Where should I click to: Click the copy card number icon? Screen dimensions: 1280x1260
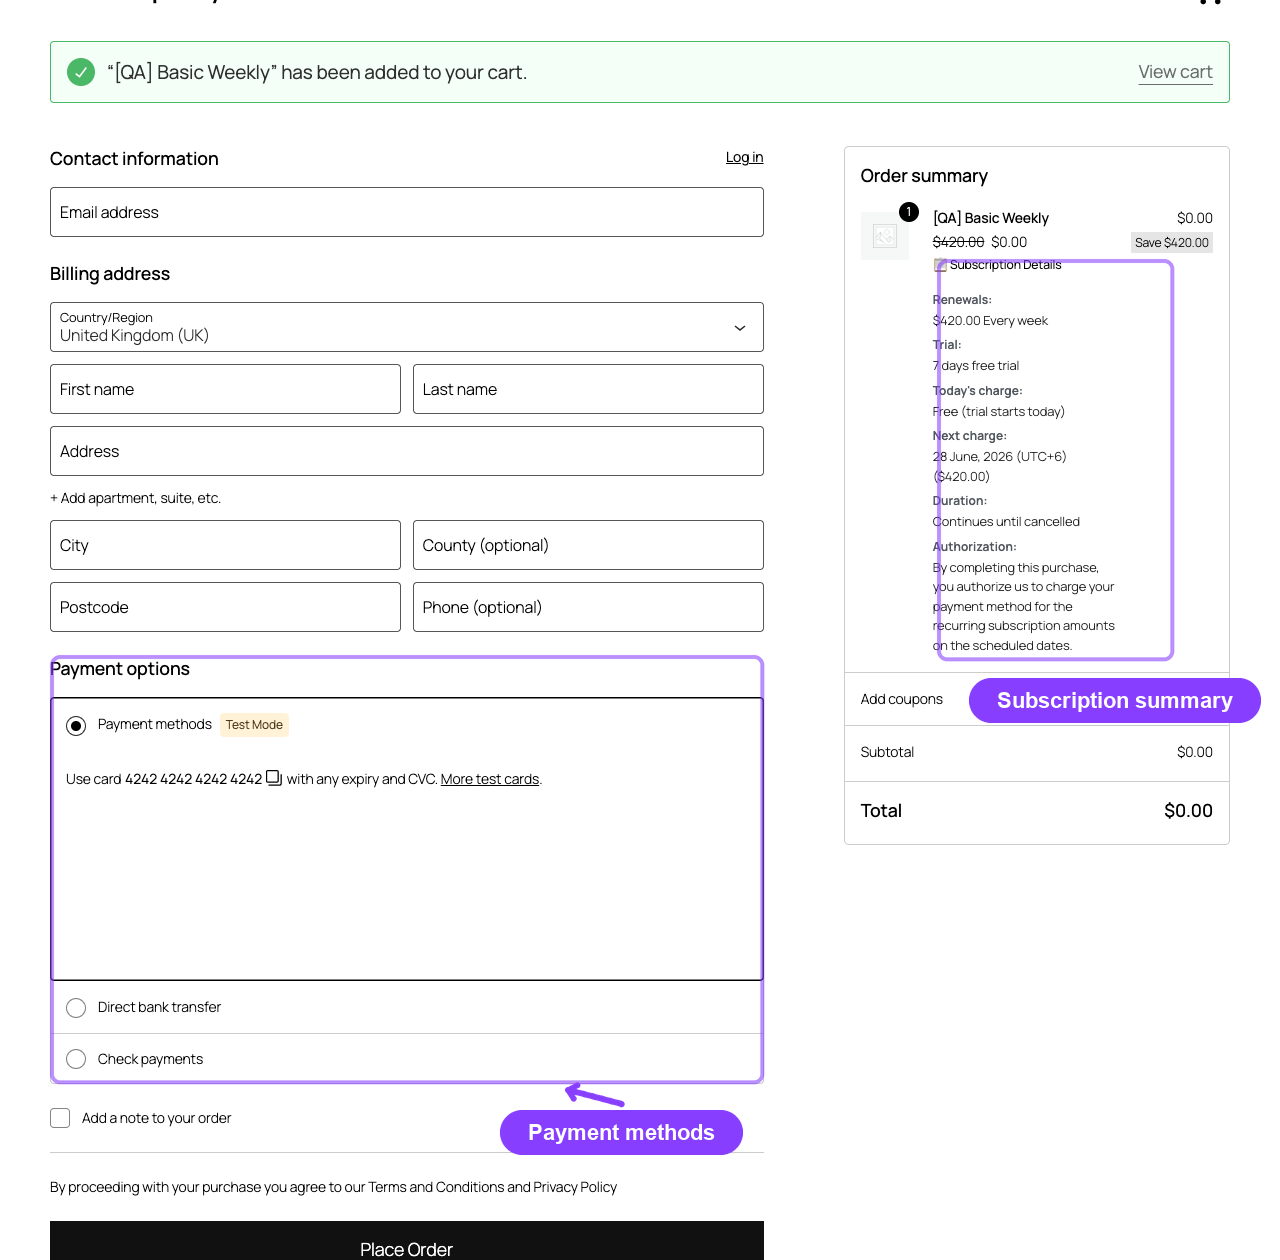(274, 778)
